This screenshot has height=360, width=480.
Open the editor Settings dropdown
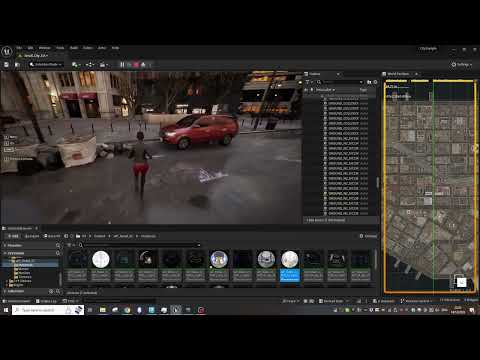(462, 65)
